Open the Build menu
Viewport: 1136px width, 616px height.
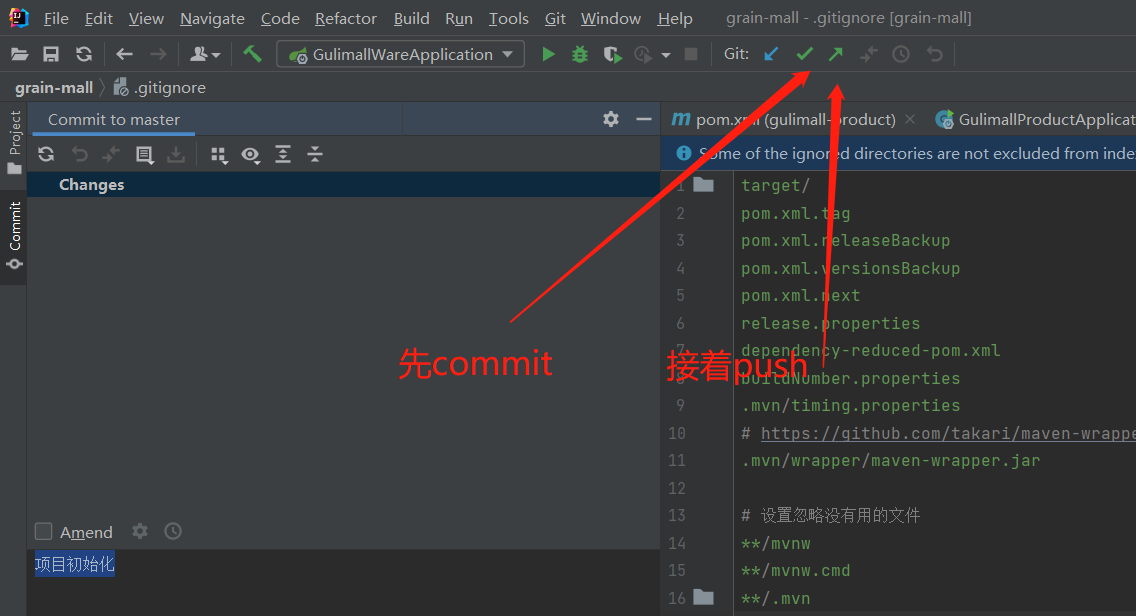tap(412, 18)
